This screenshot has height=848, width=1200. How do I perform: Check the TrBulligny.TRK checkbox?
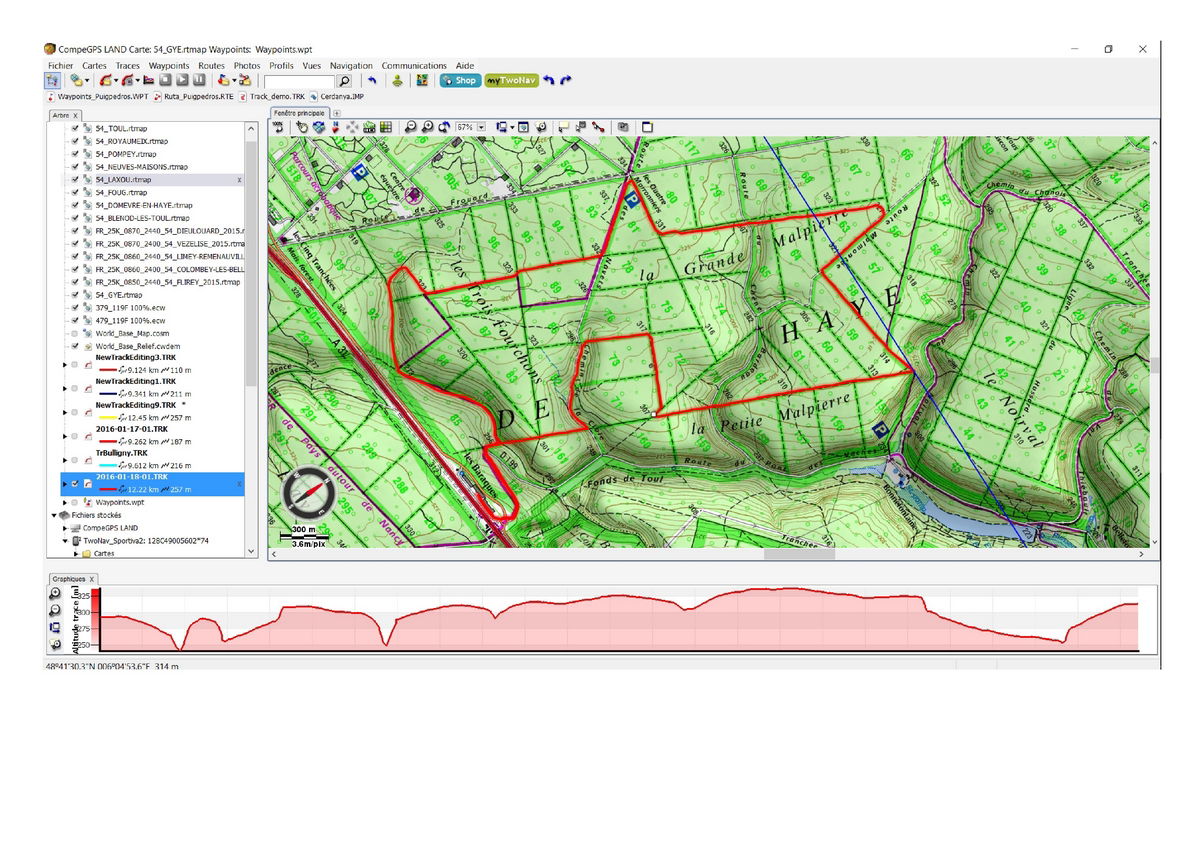coord(75,460)
